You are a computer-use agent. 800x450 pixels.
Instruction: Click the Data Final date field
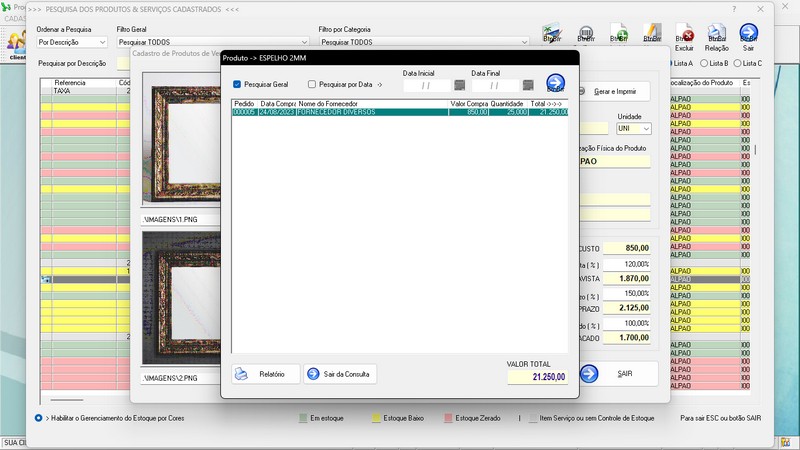point(495,86)
